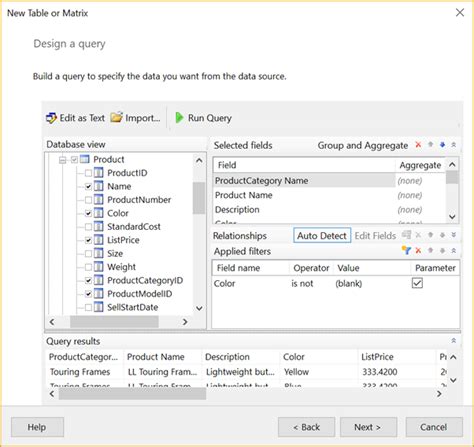Screen dimensions: 474x447
Task: Click the Product table icon in tree
Action: click(x=85, y=159)
